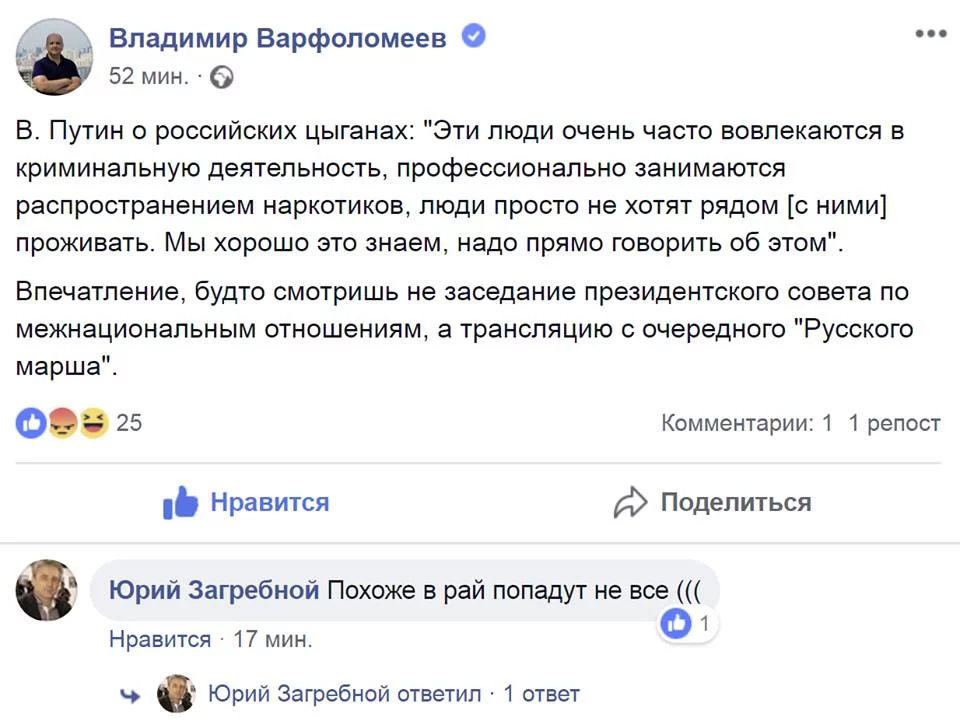This screenshot has width=960, height=721.
Task: Click the angry reaction emoji icon
Action: pyautogui.click(x=62, y=422)
